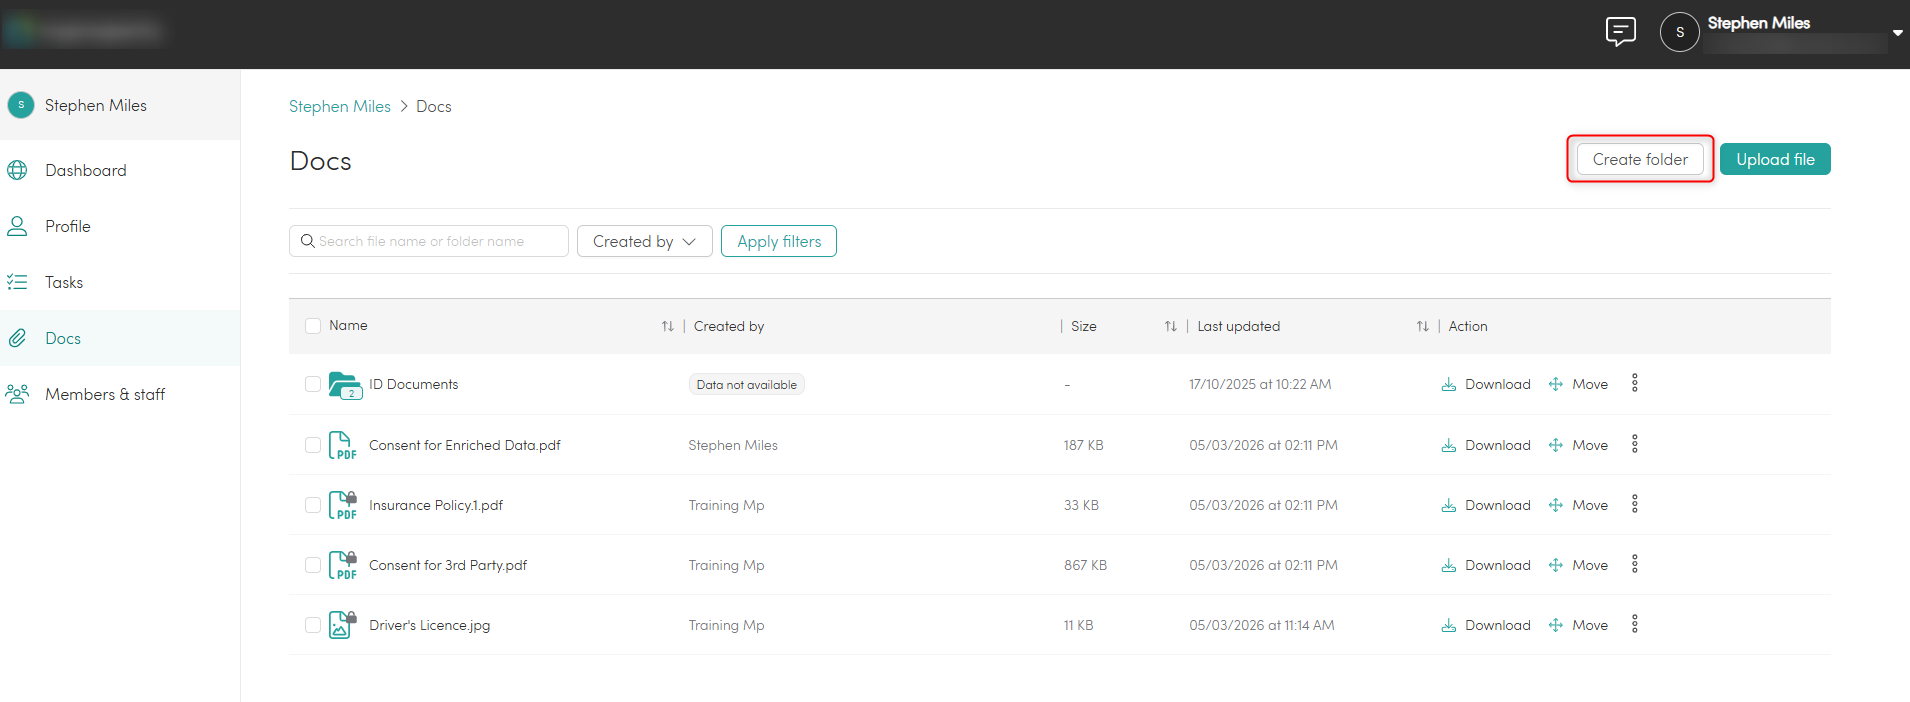This screenshot has height=702, width=1910.
Task: Click the Docs paperclip icon in sidebar
Action: [17, 338]
